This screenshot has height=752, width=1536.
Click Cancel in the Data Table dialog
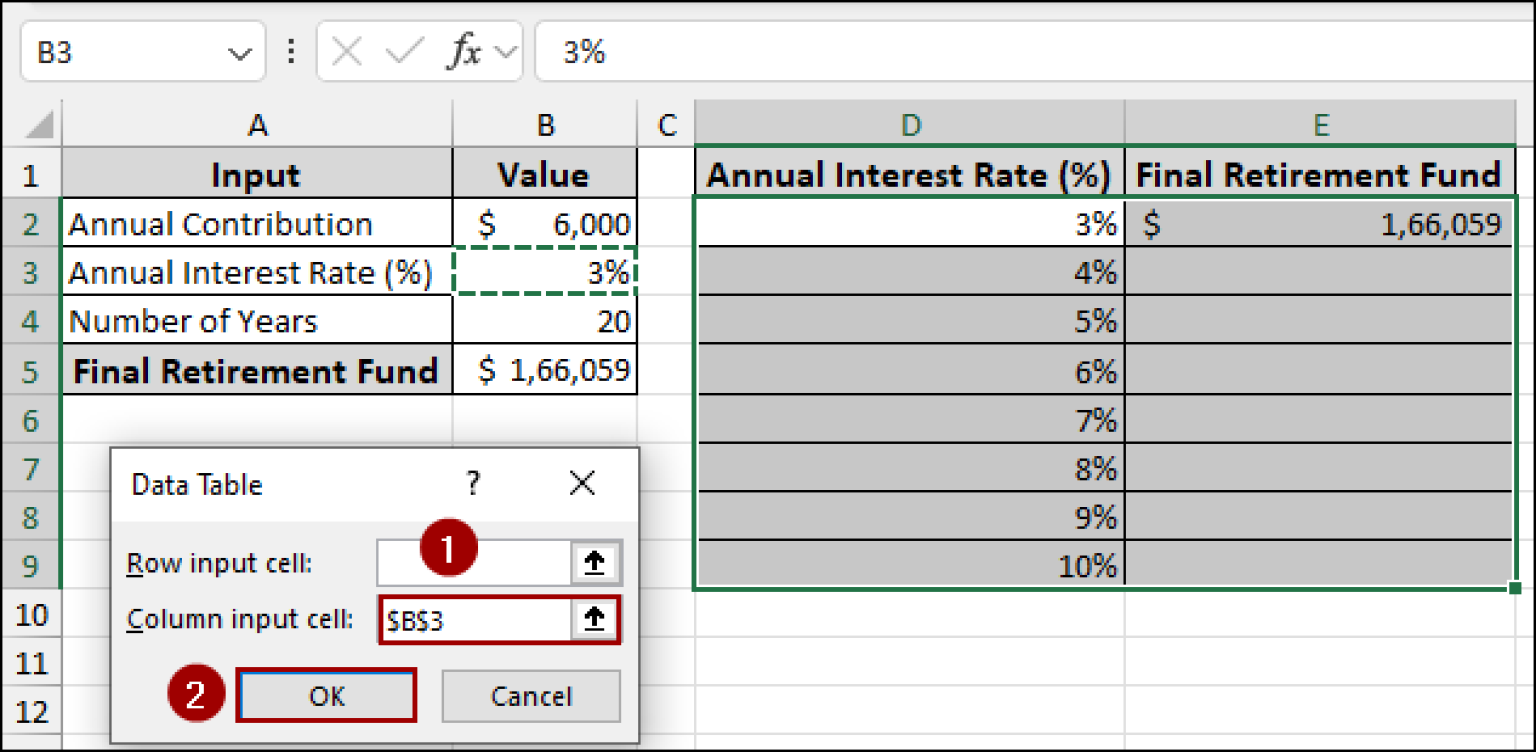(531, 696)
